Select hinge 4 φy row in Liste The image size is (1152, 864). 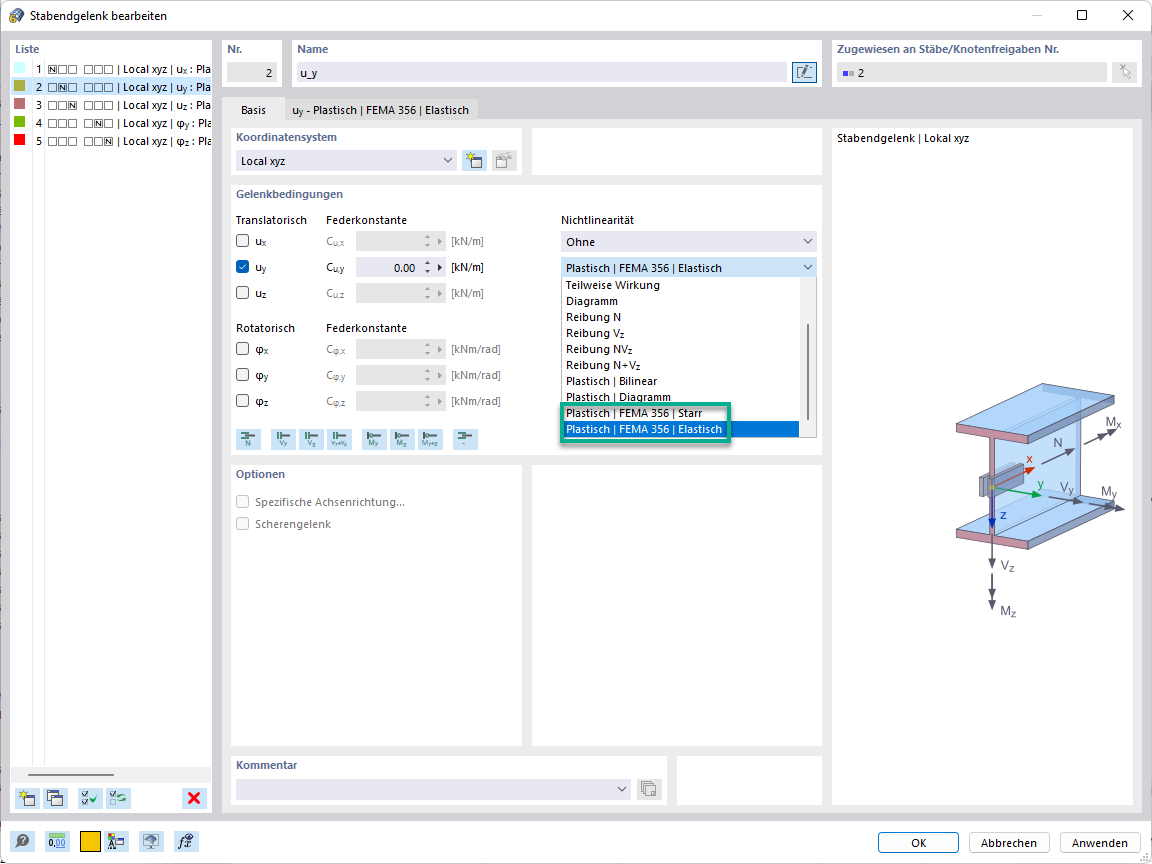pos(112,123)
